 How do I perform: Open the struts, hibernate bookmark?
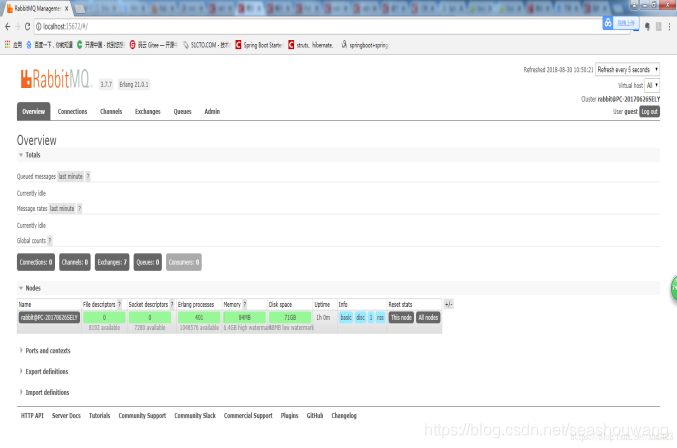311,44
